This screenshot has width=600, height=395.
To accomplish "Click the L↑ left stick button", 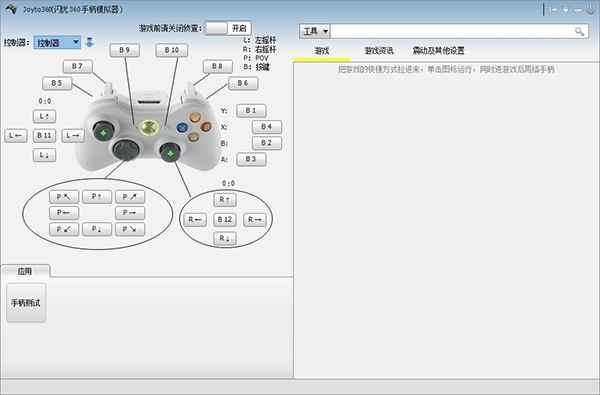I will click(x=44, y=116).
